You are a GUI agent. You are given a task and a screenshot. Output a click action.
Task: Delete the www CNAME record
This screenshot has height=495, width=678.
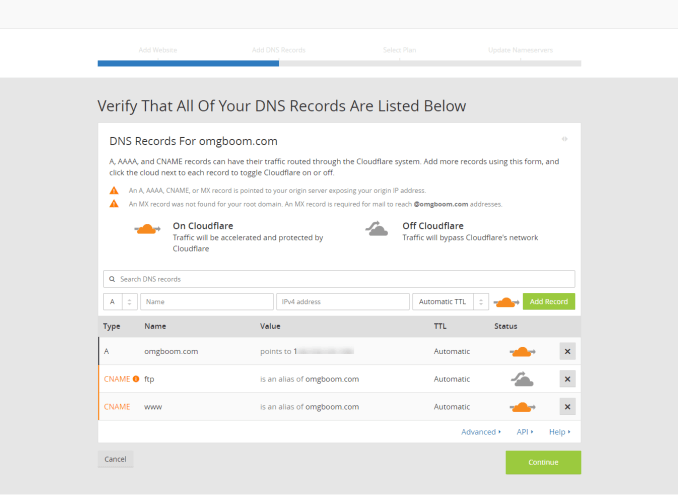tap(567, 407)
